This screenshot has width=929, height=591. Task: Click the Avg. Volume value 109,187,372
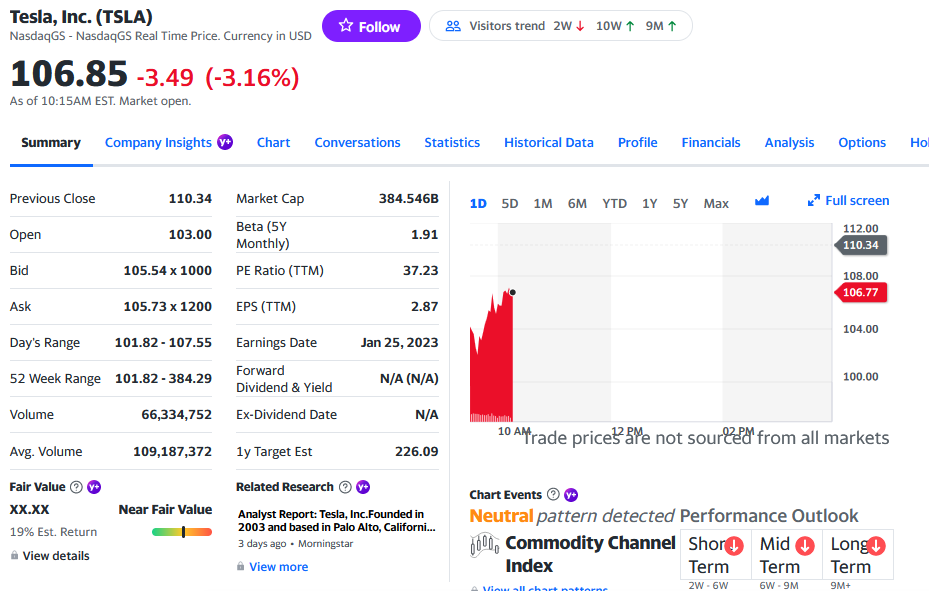tap(172, 451)
